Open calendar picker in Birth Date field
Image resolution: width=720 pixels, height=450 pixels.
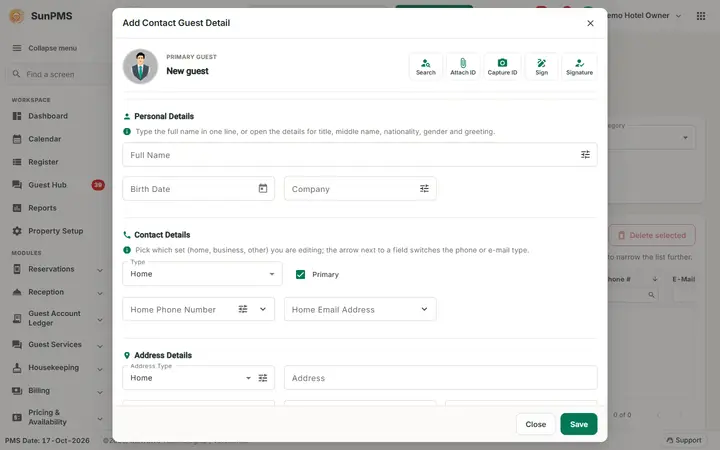tap(263, 188)
